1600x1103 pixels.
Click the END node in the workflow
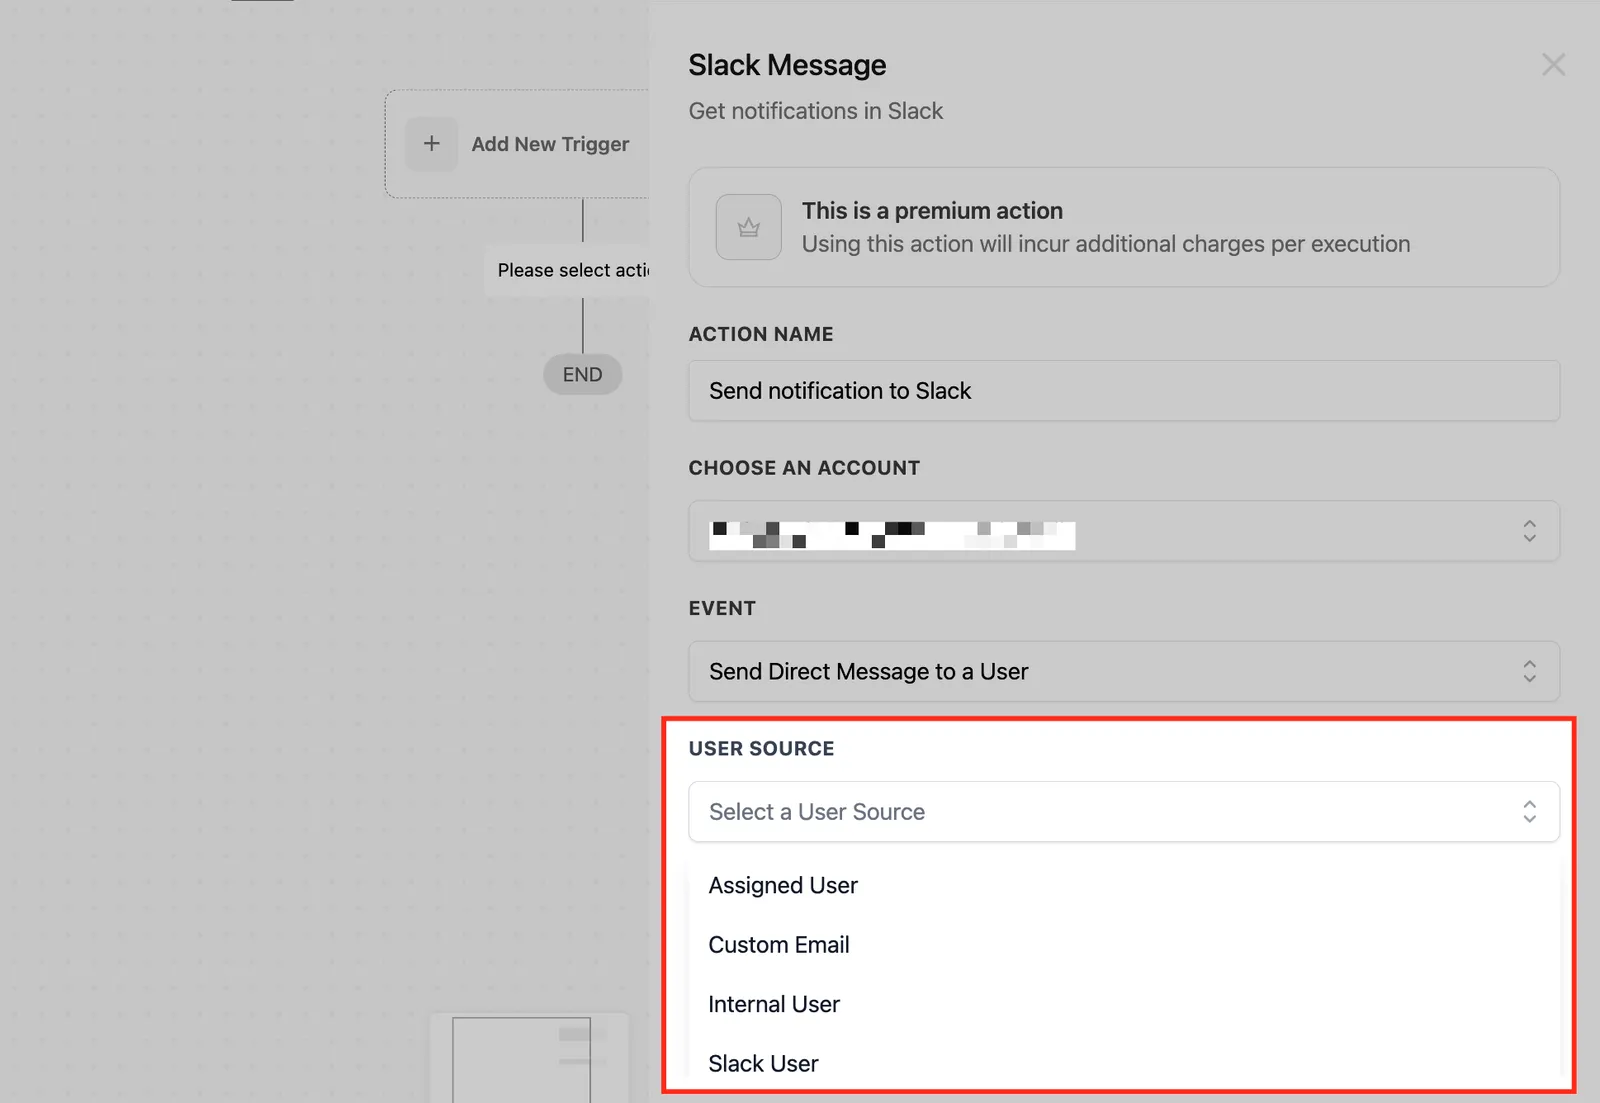(x=582, y=374)
